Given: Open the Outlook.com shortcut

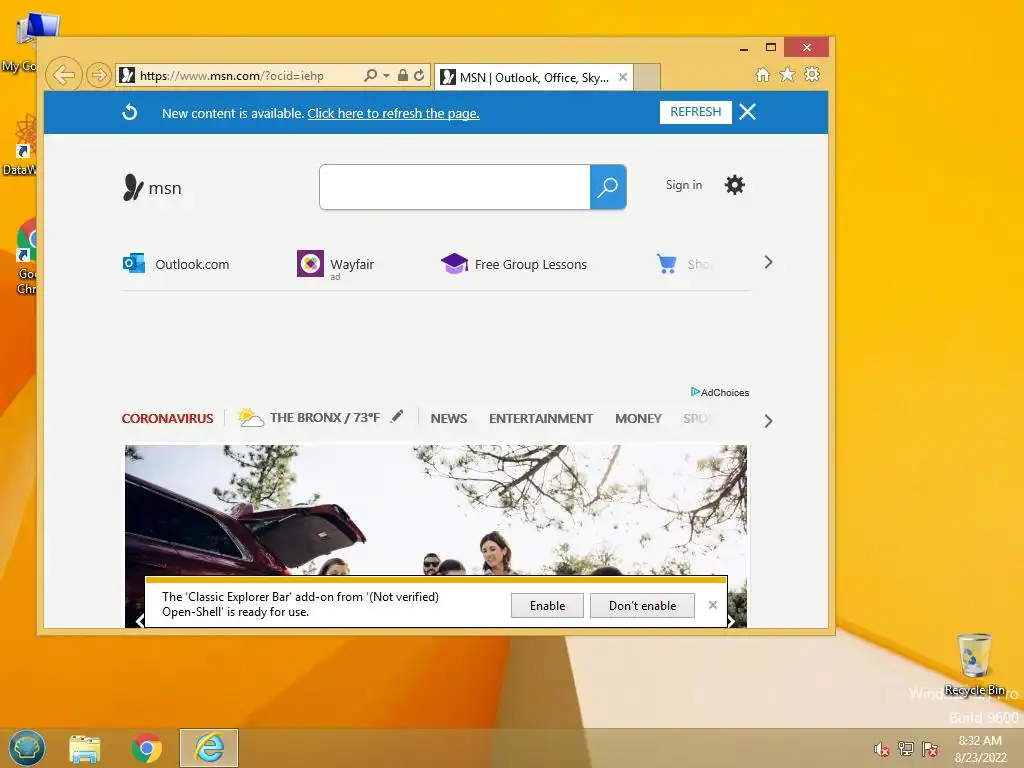Looking at the screenshot, I should tap(176, 264).
